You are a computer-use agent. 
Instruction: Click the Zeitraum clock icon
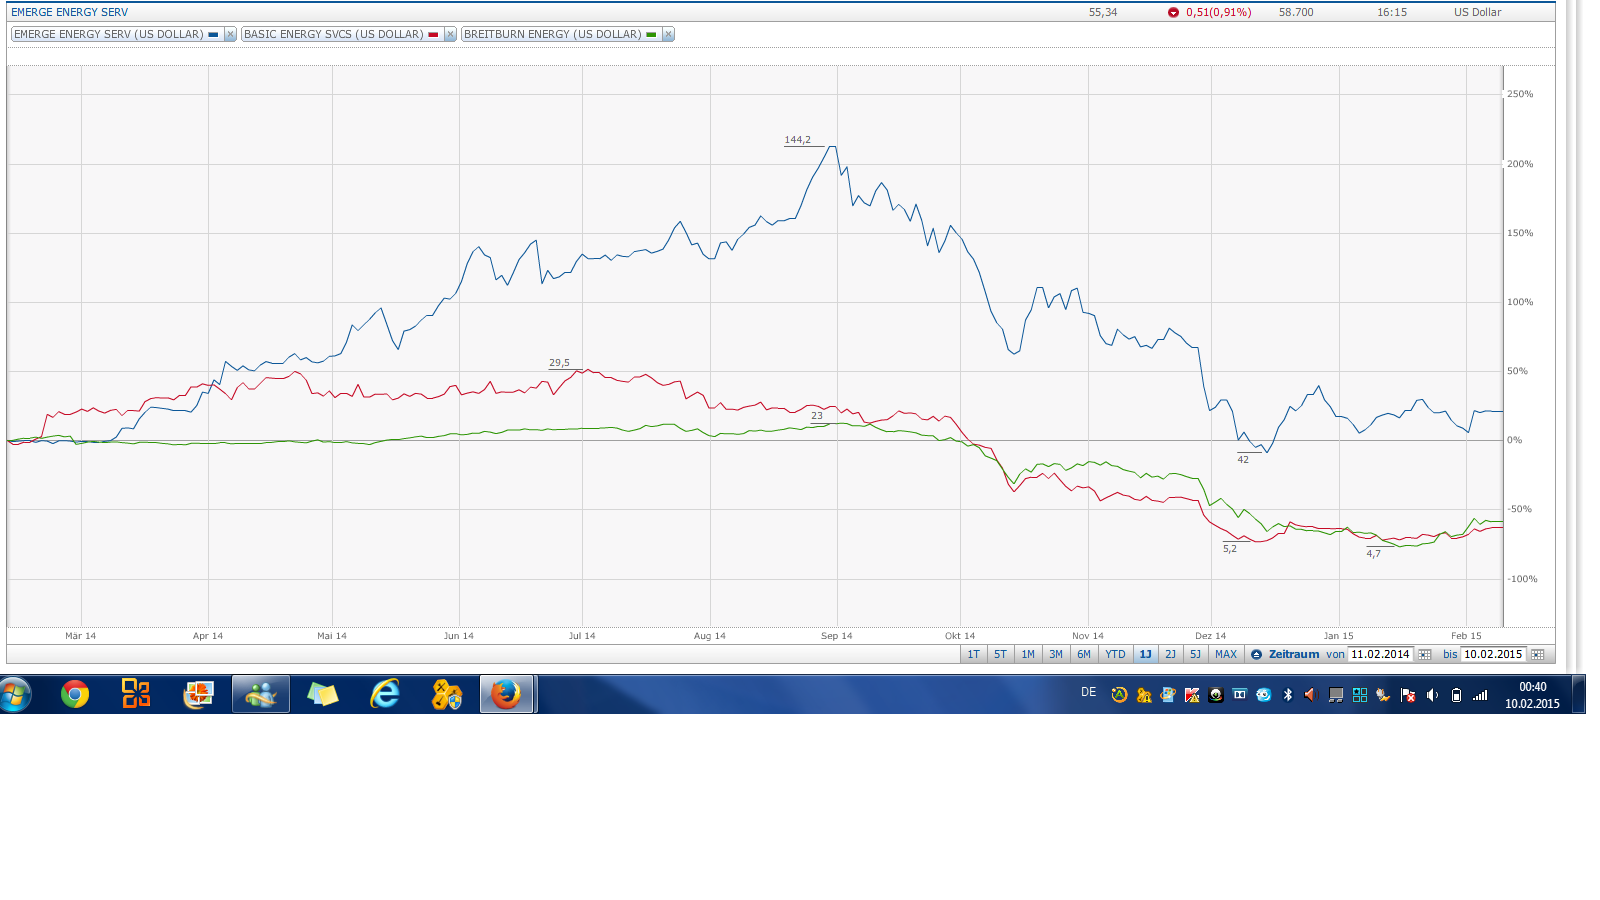(1256, 654)
